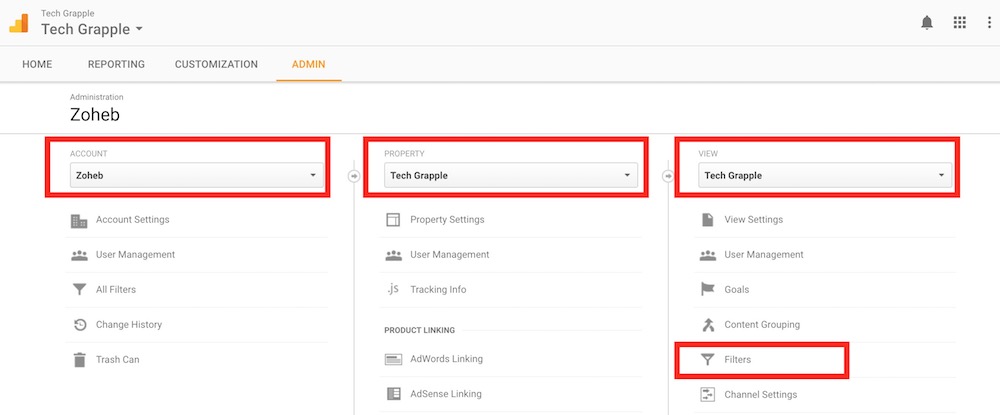
Task: Click the Tracking Info .js icon
Action: pyautogui.click(x=393, y=289)
